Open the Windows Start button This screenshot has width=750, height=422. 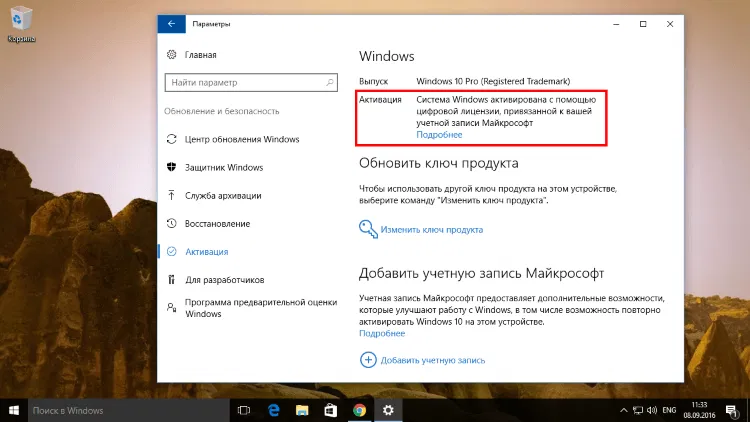pyautogui.click(x=14, y=411)
